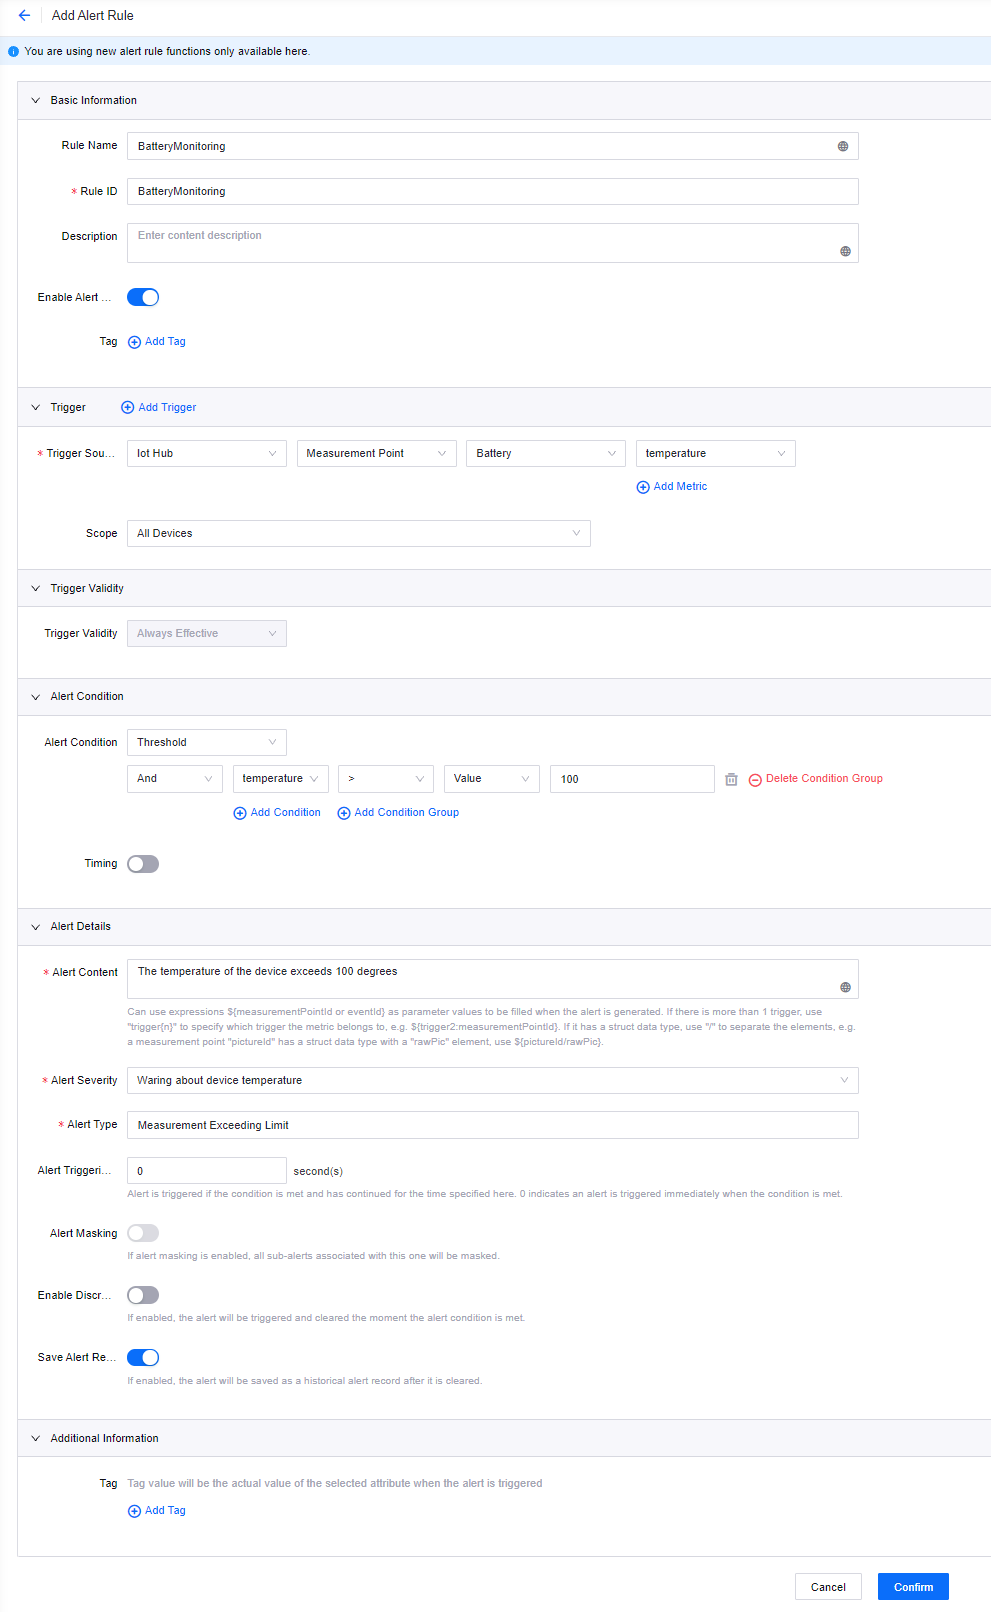
Task: Toggle off Save Alert Record switch
Action: pyautogui.click(x=143, y=1357)
